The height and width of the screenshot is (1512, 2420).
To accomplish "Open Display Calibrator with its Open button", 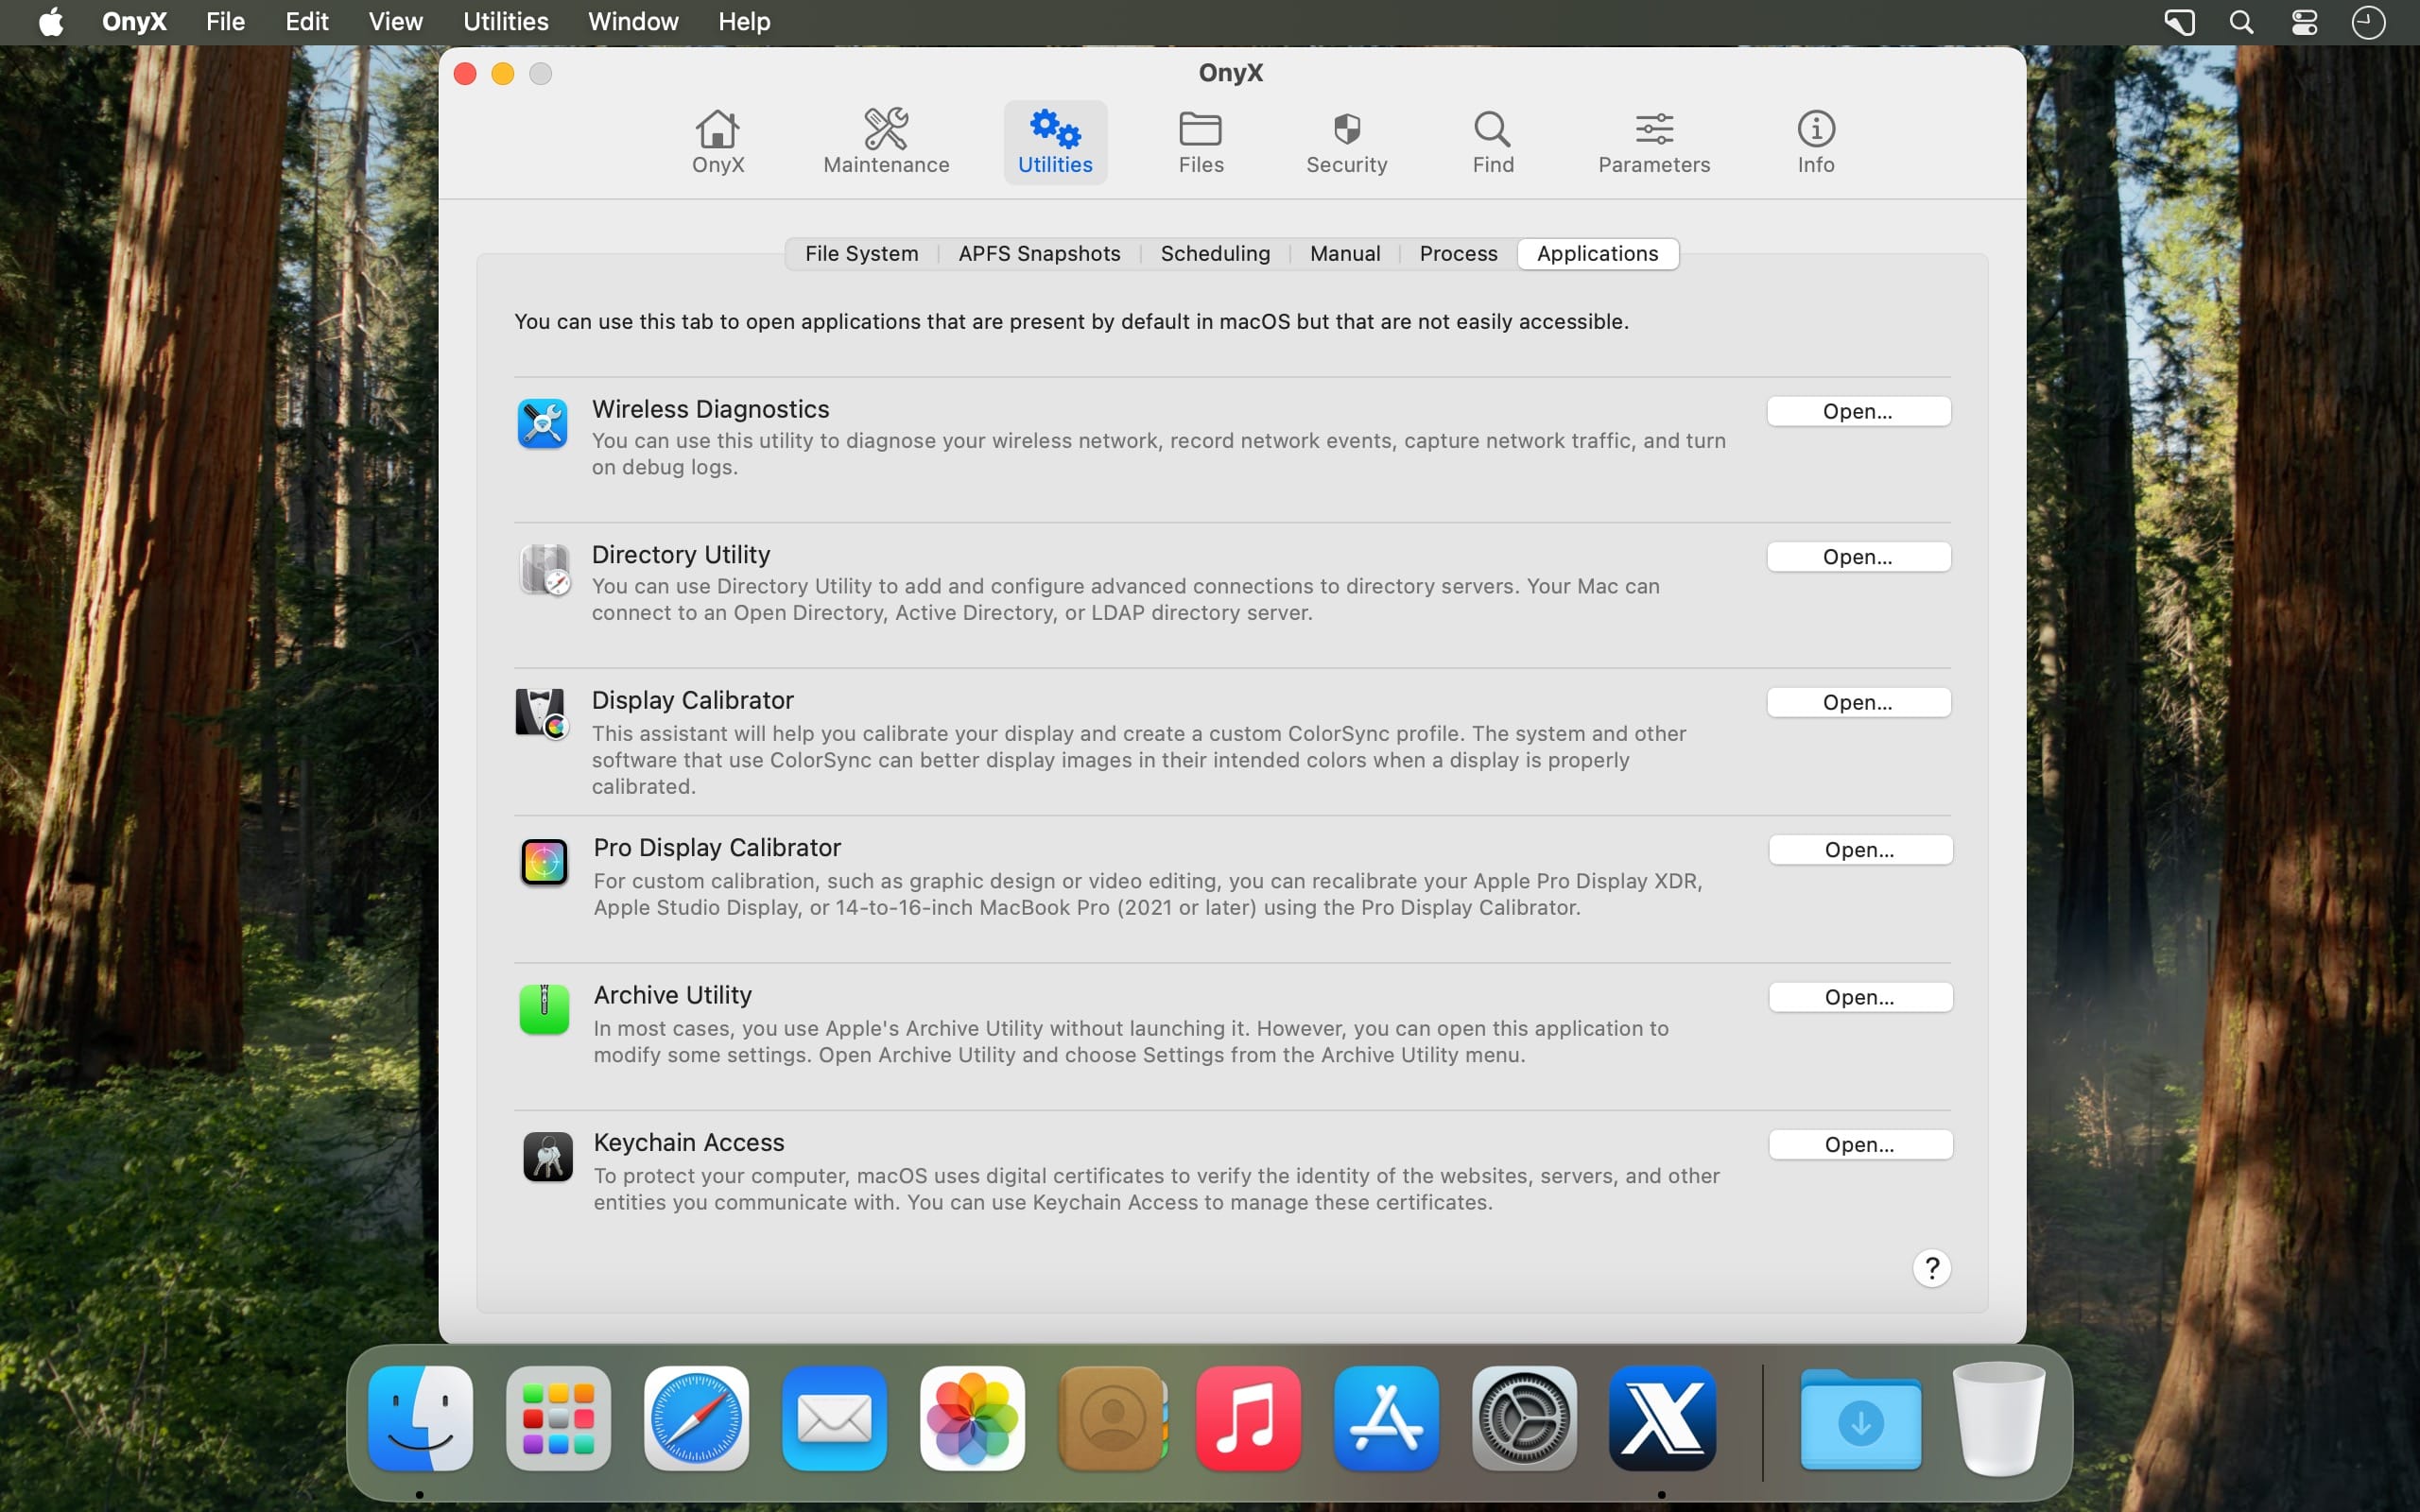I will pyautogui.click(x=1858, y=702).
